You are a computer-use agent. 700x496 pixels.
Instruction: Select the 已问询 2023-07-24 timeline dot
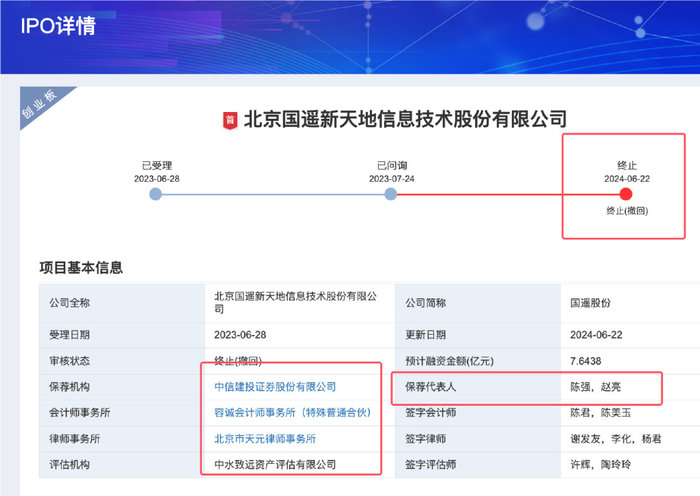tap(391, 194)
